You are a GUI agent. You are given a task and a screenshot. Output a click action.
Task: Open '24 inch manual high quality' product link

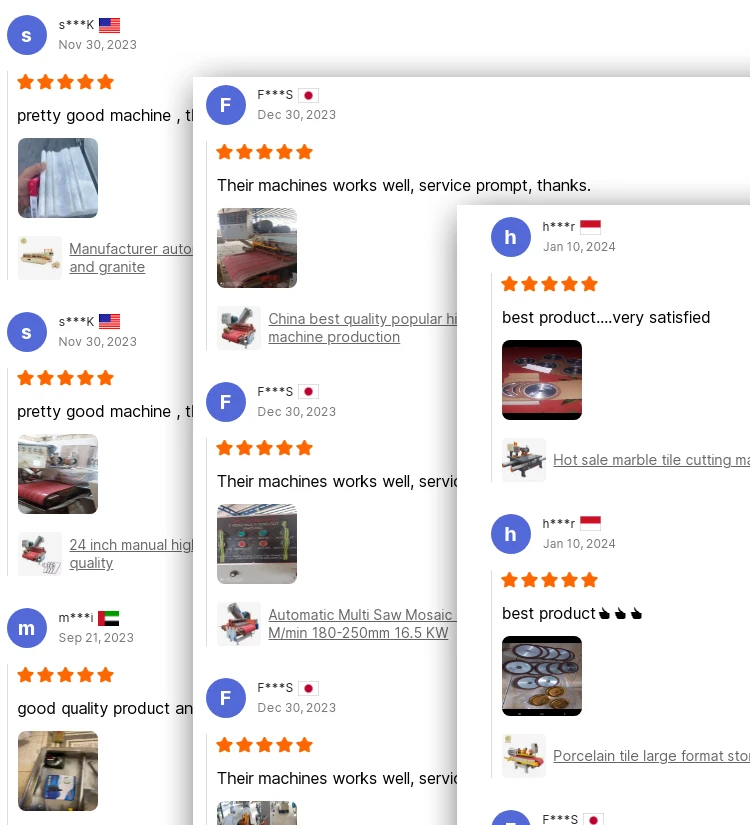tap(131, 554)
